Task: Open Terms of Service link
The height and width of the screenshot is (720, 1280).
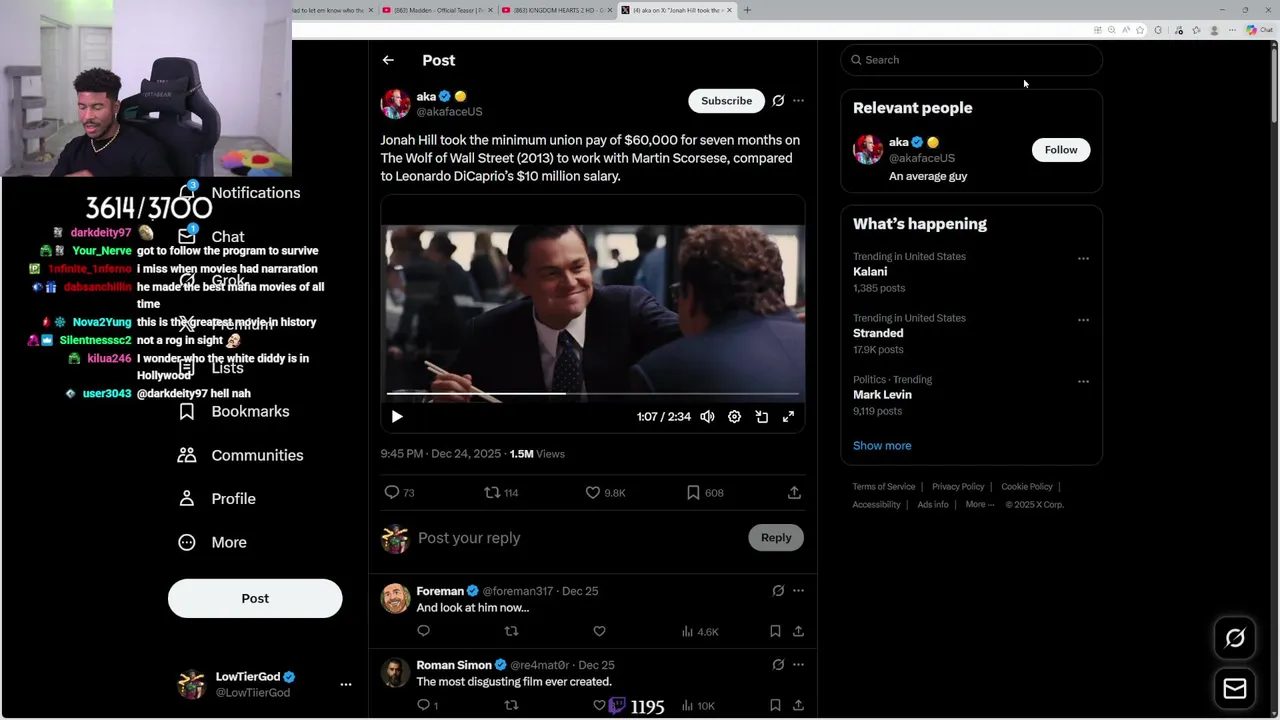Action: coord(883,487)
